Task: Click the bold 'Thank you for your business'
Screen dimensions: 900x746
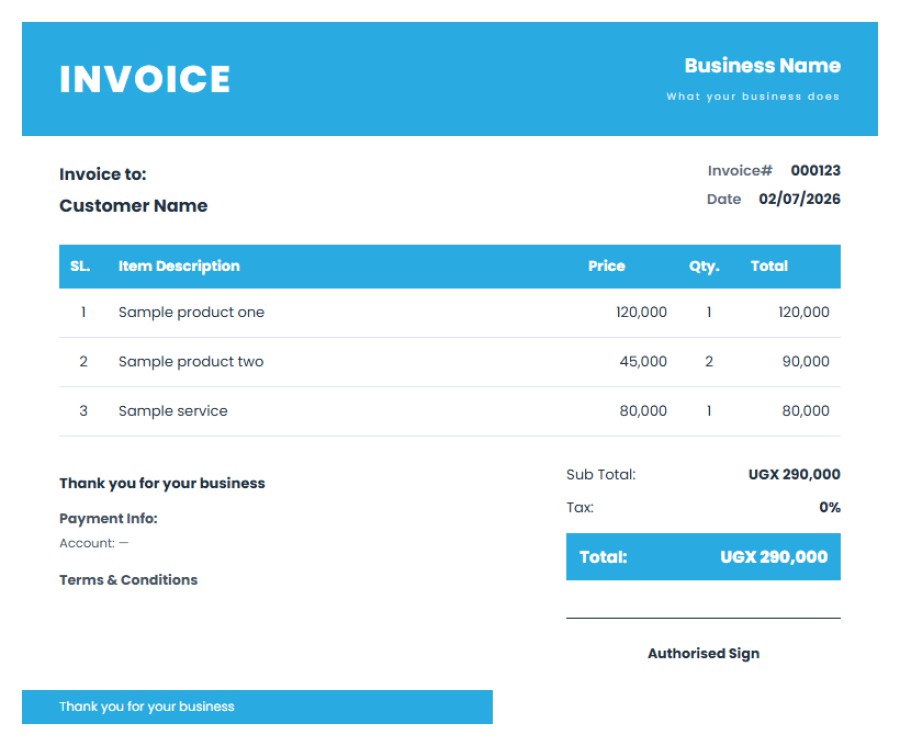Action: click(x=162, y=483)
